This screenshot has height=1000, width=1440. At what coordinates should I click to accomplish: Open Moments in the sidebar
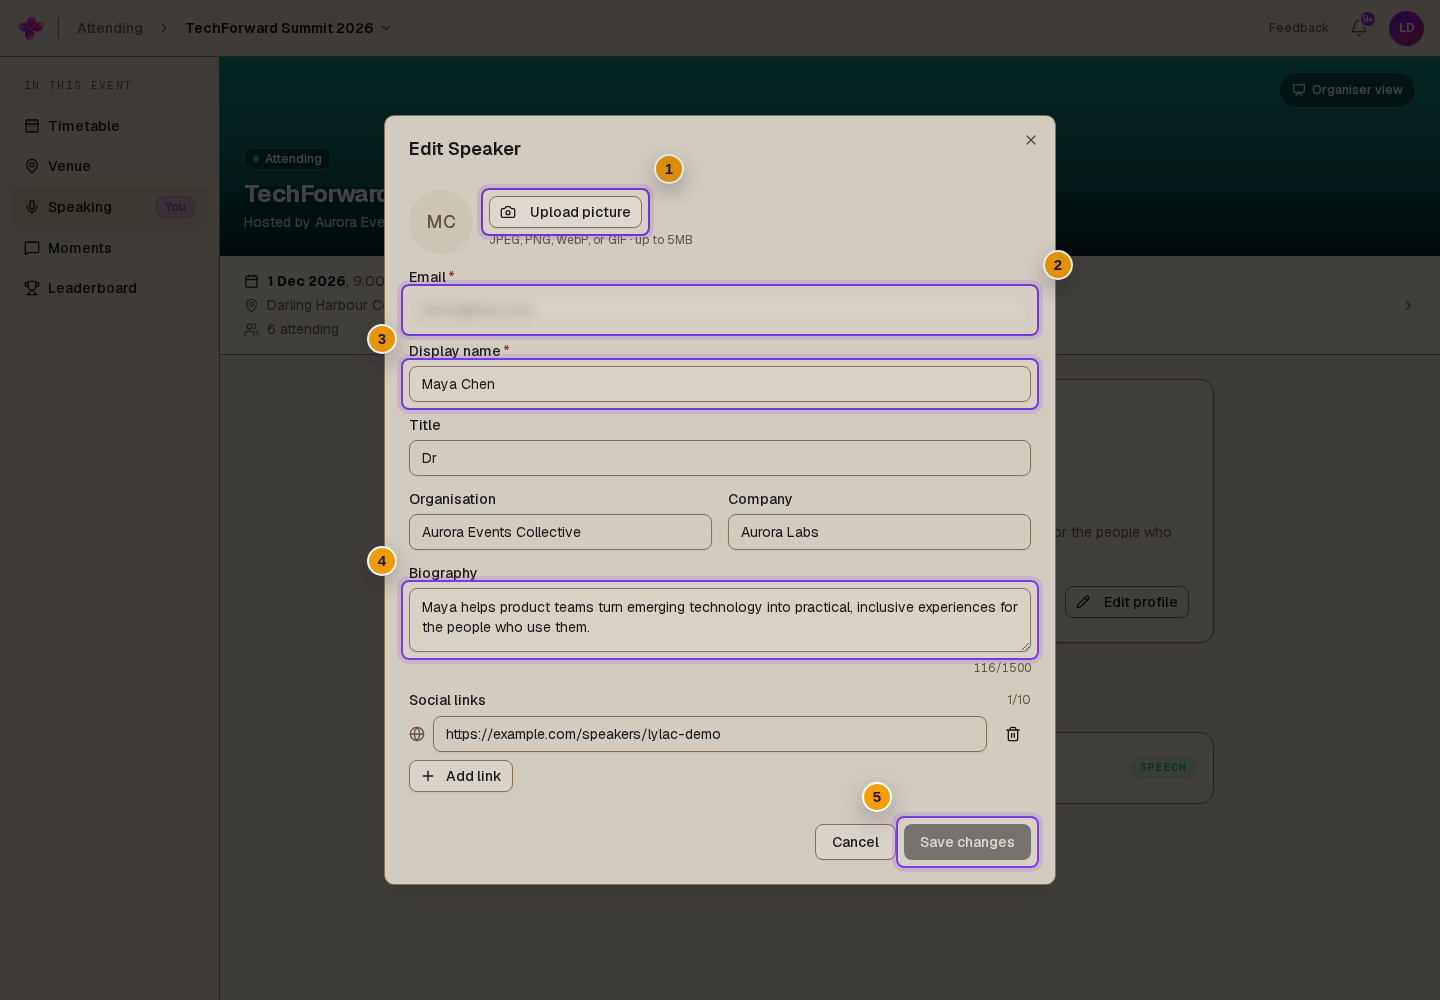(110, 248)
